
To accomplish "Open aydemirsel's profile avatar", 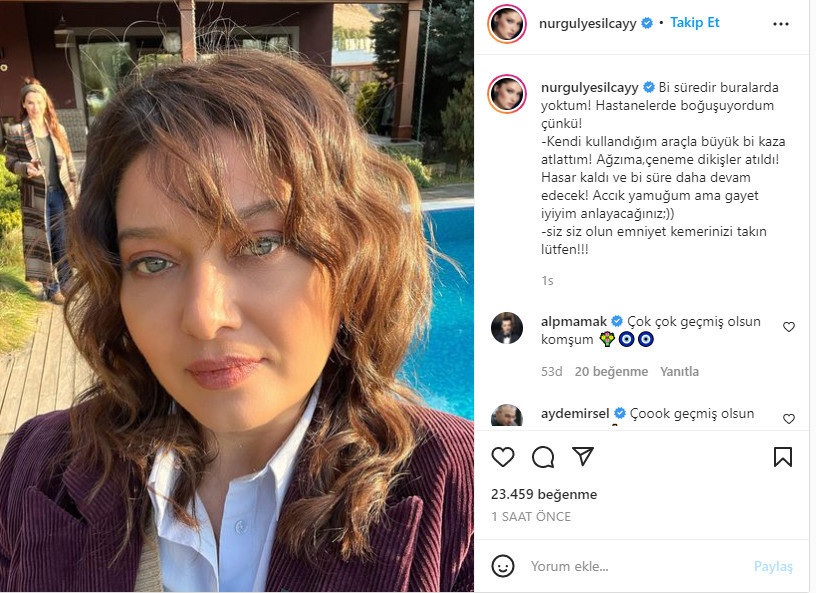I will point(508,414).
